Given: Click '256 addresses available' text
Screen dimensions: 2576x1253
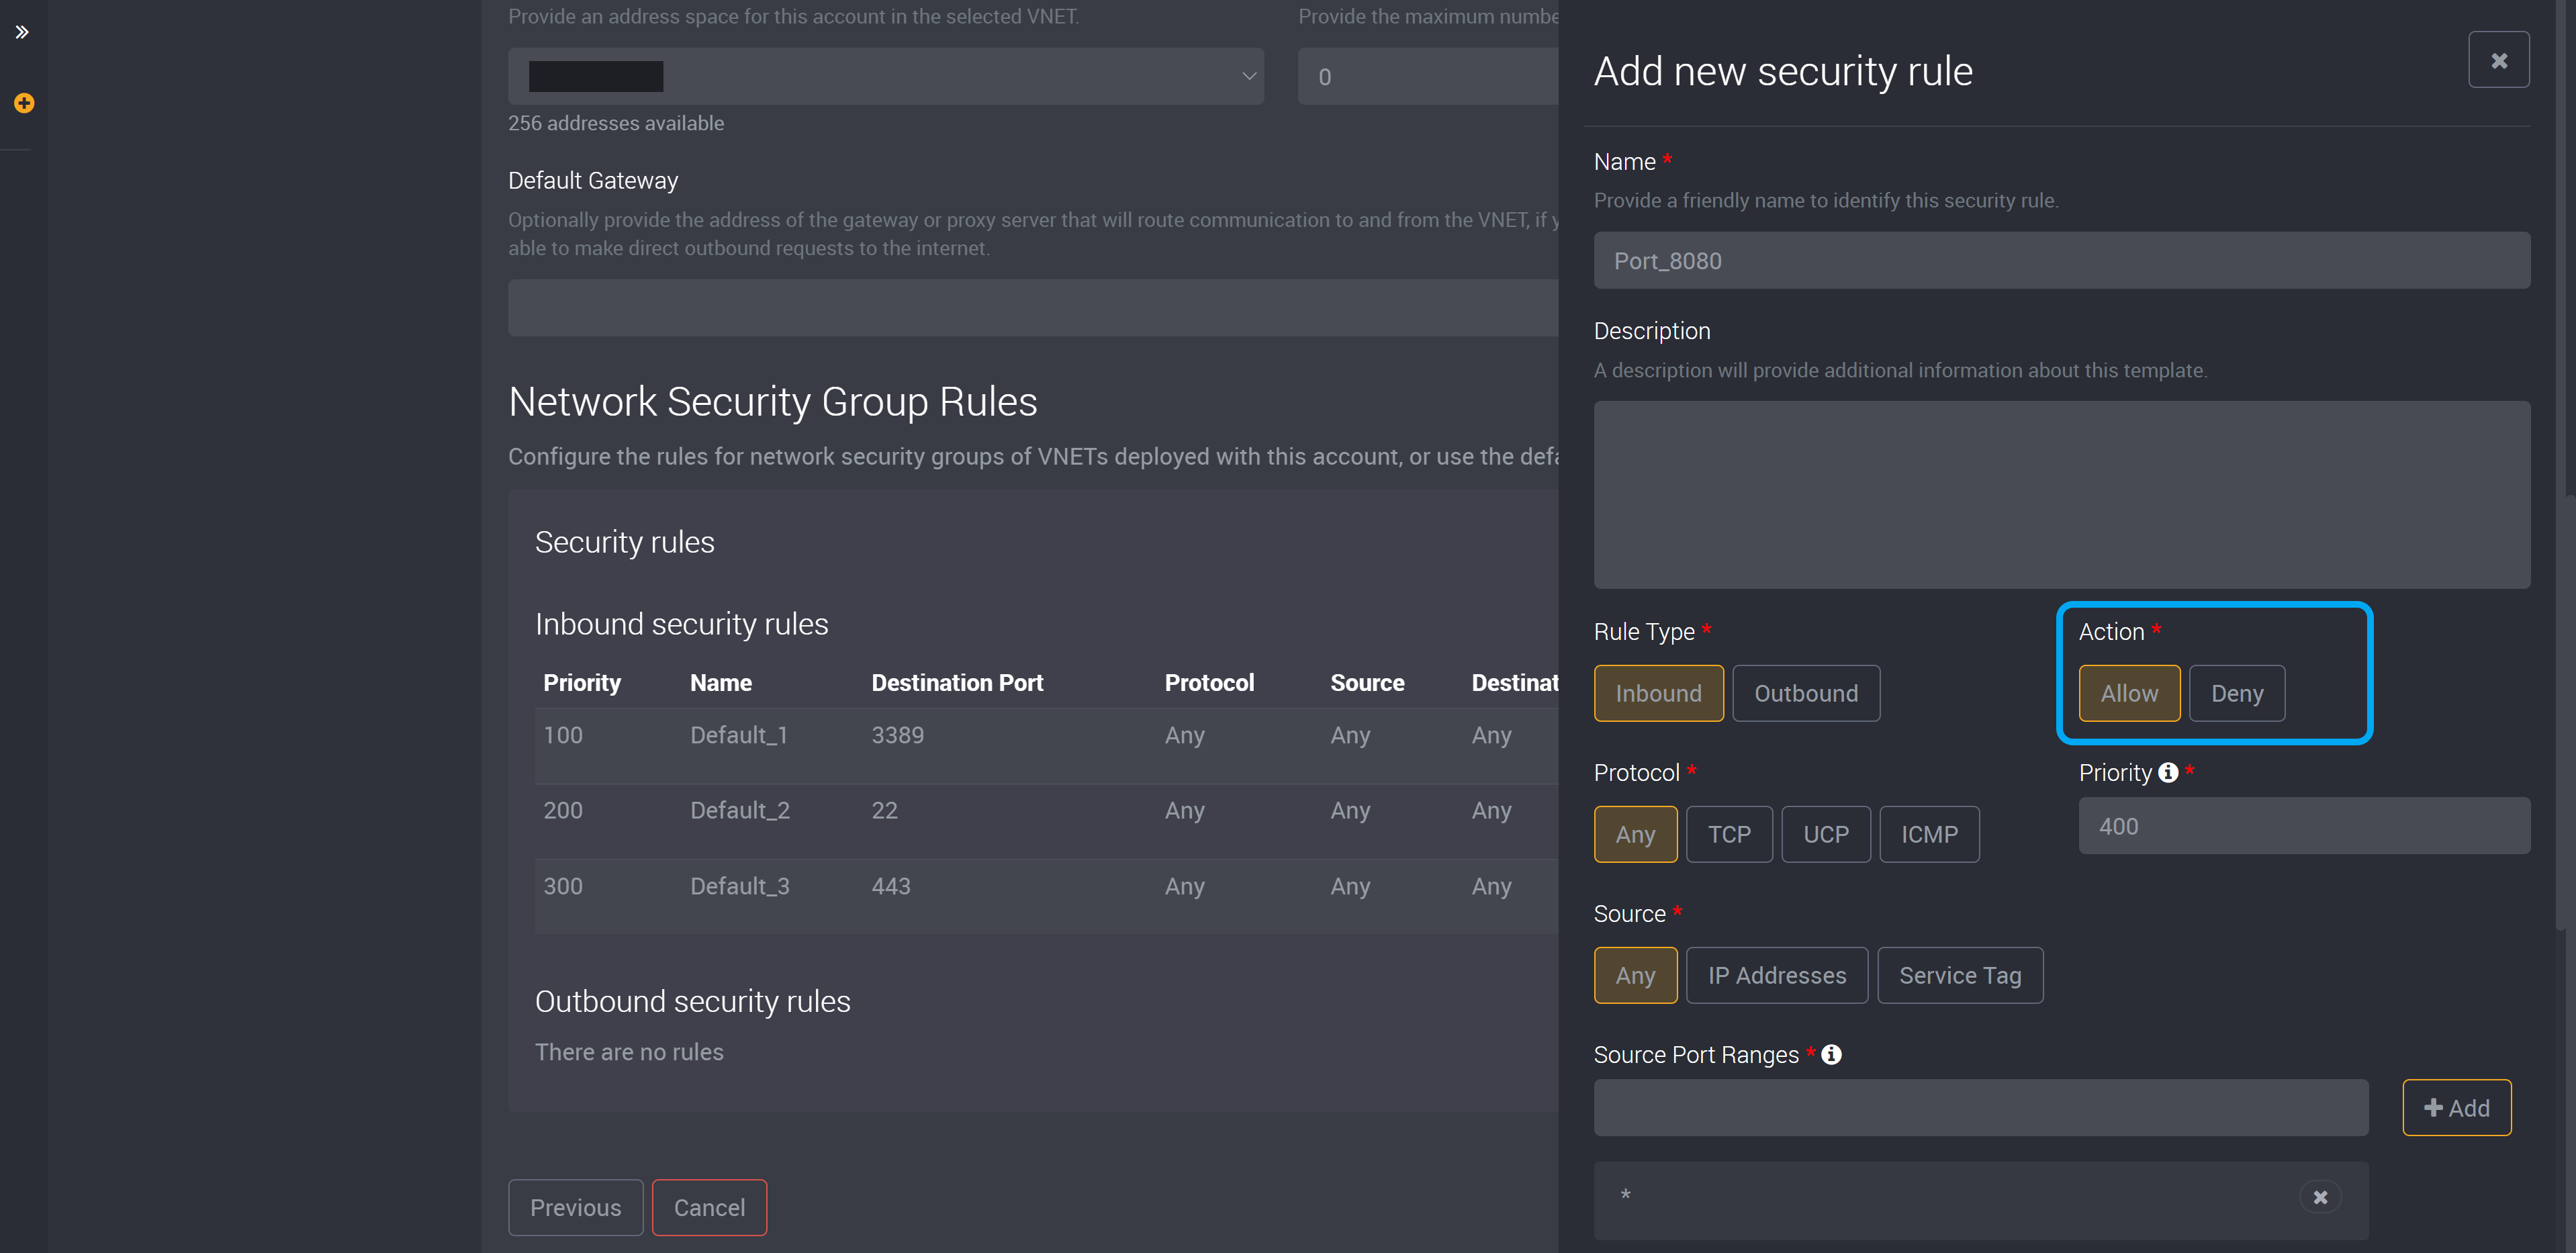Looking at the screenshot, I should (x=616, y=123).
